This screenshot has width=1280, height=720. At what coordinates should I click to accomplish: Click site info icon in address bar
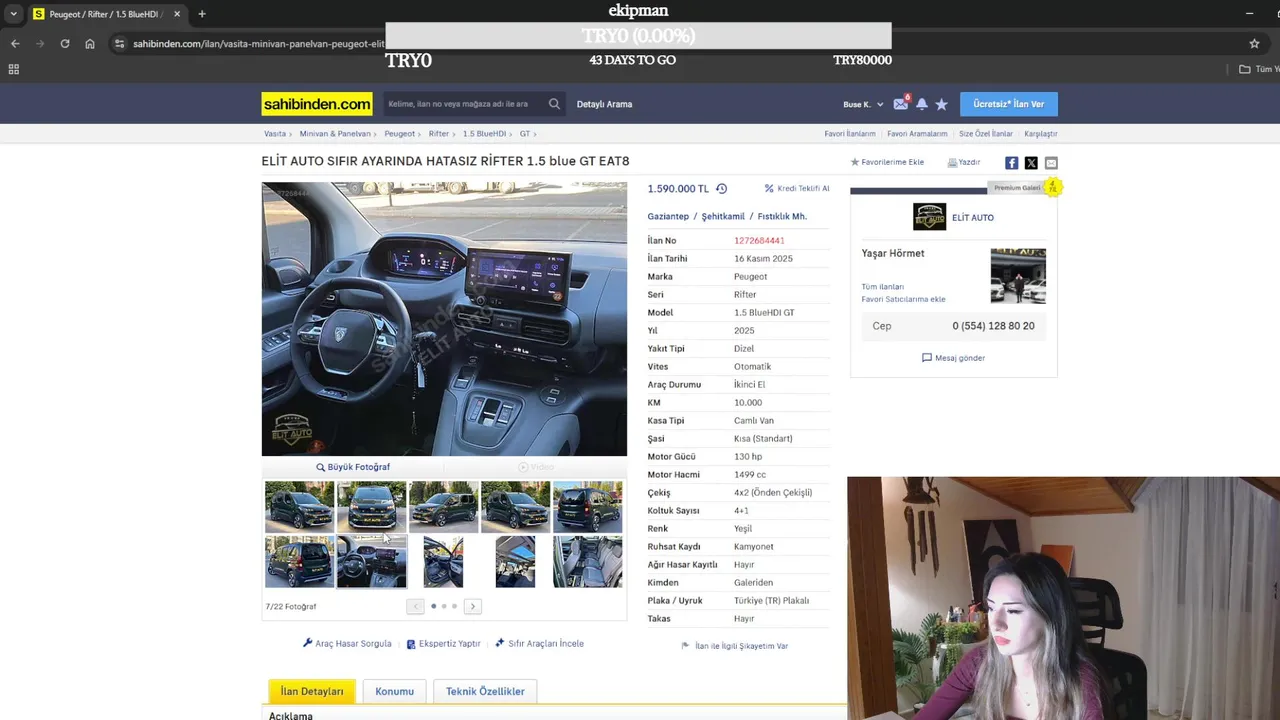pos(120,44)
